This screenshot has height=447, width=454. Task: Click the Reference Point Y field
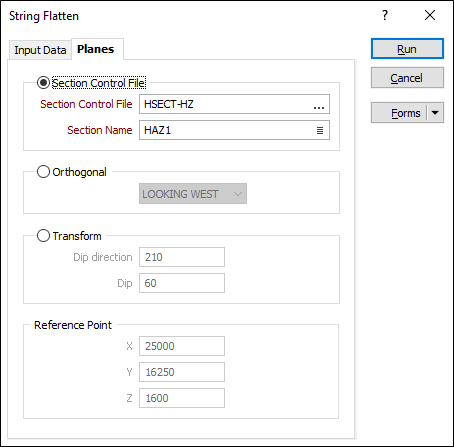[x=182, y=372]
